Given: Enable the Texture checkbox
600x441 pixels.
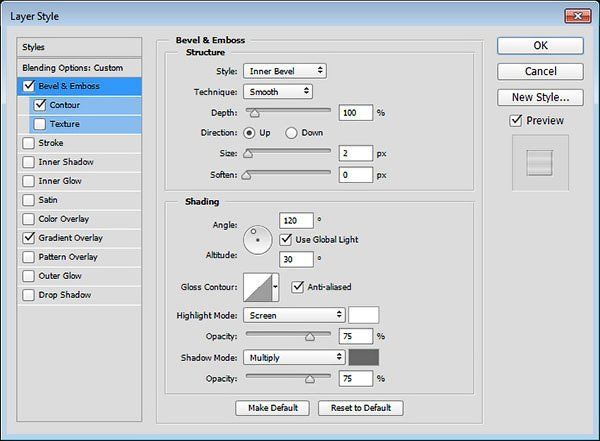Looking at the screenshot, I should point(40,124).
